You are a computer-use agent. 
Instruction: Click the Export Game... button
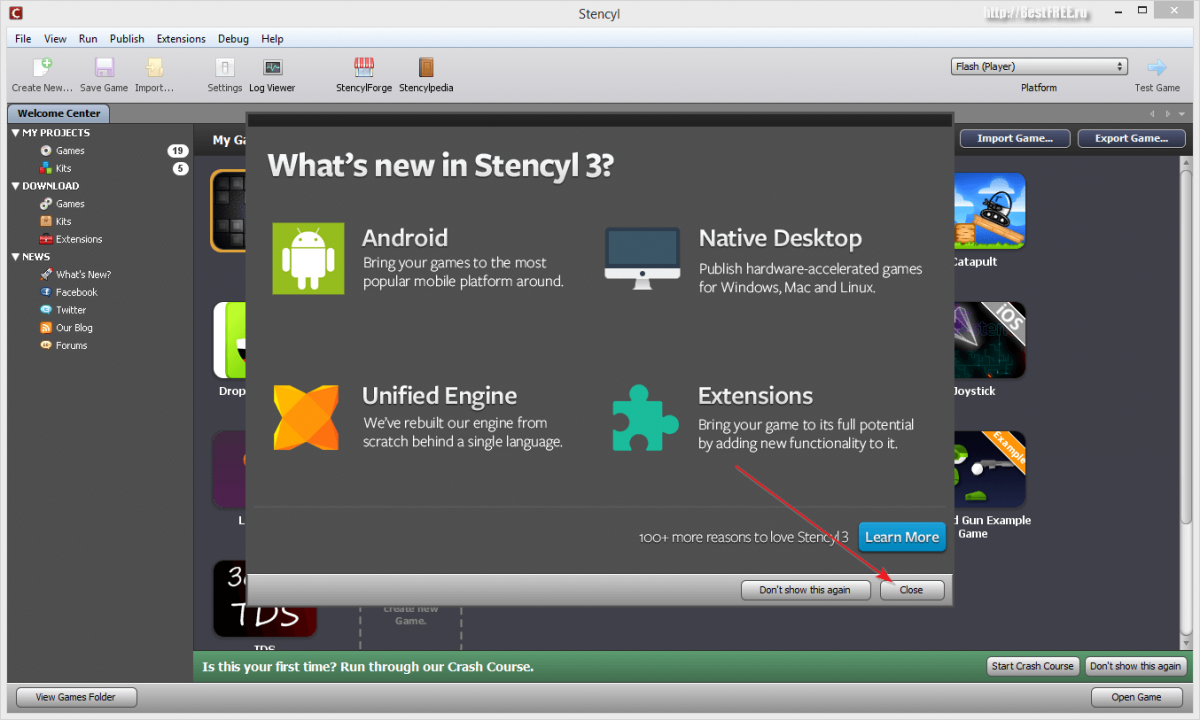[x=1132, y=139]
